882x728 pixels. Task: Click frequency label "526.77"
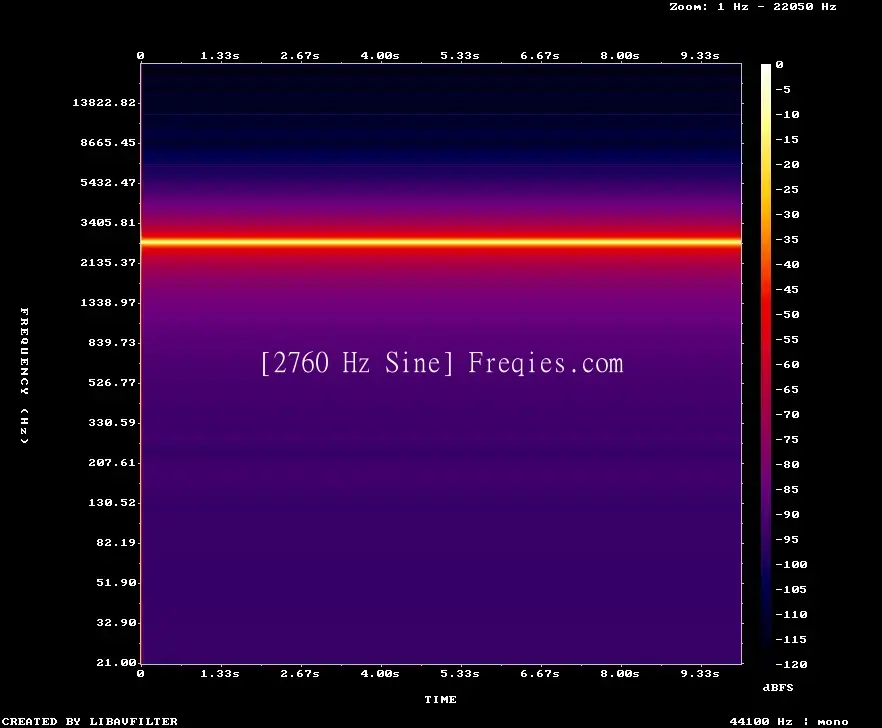tap(112, 383)
